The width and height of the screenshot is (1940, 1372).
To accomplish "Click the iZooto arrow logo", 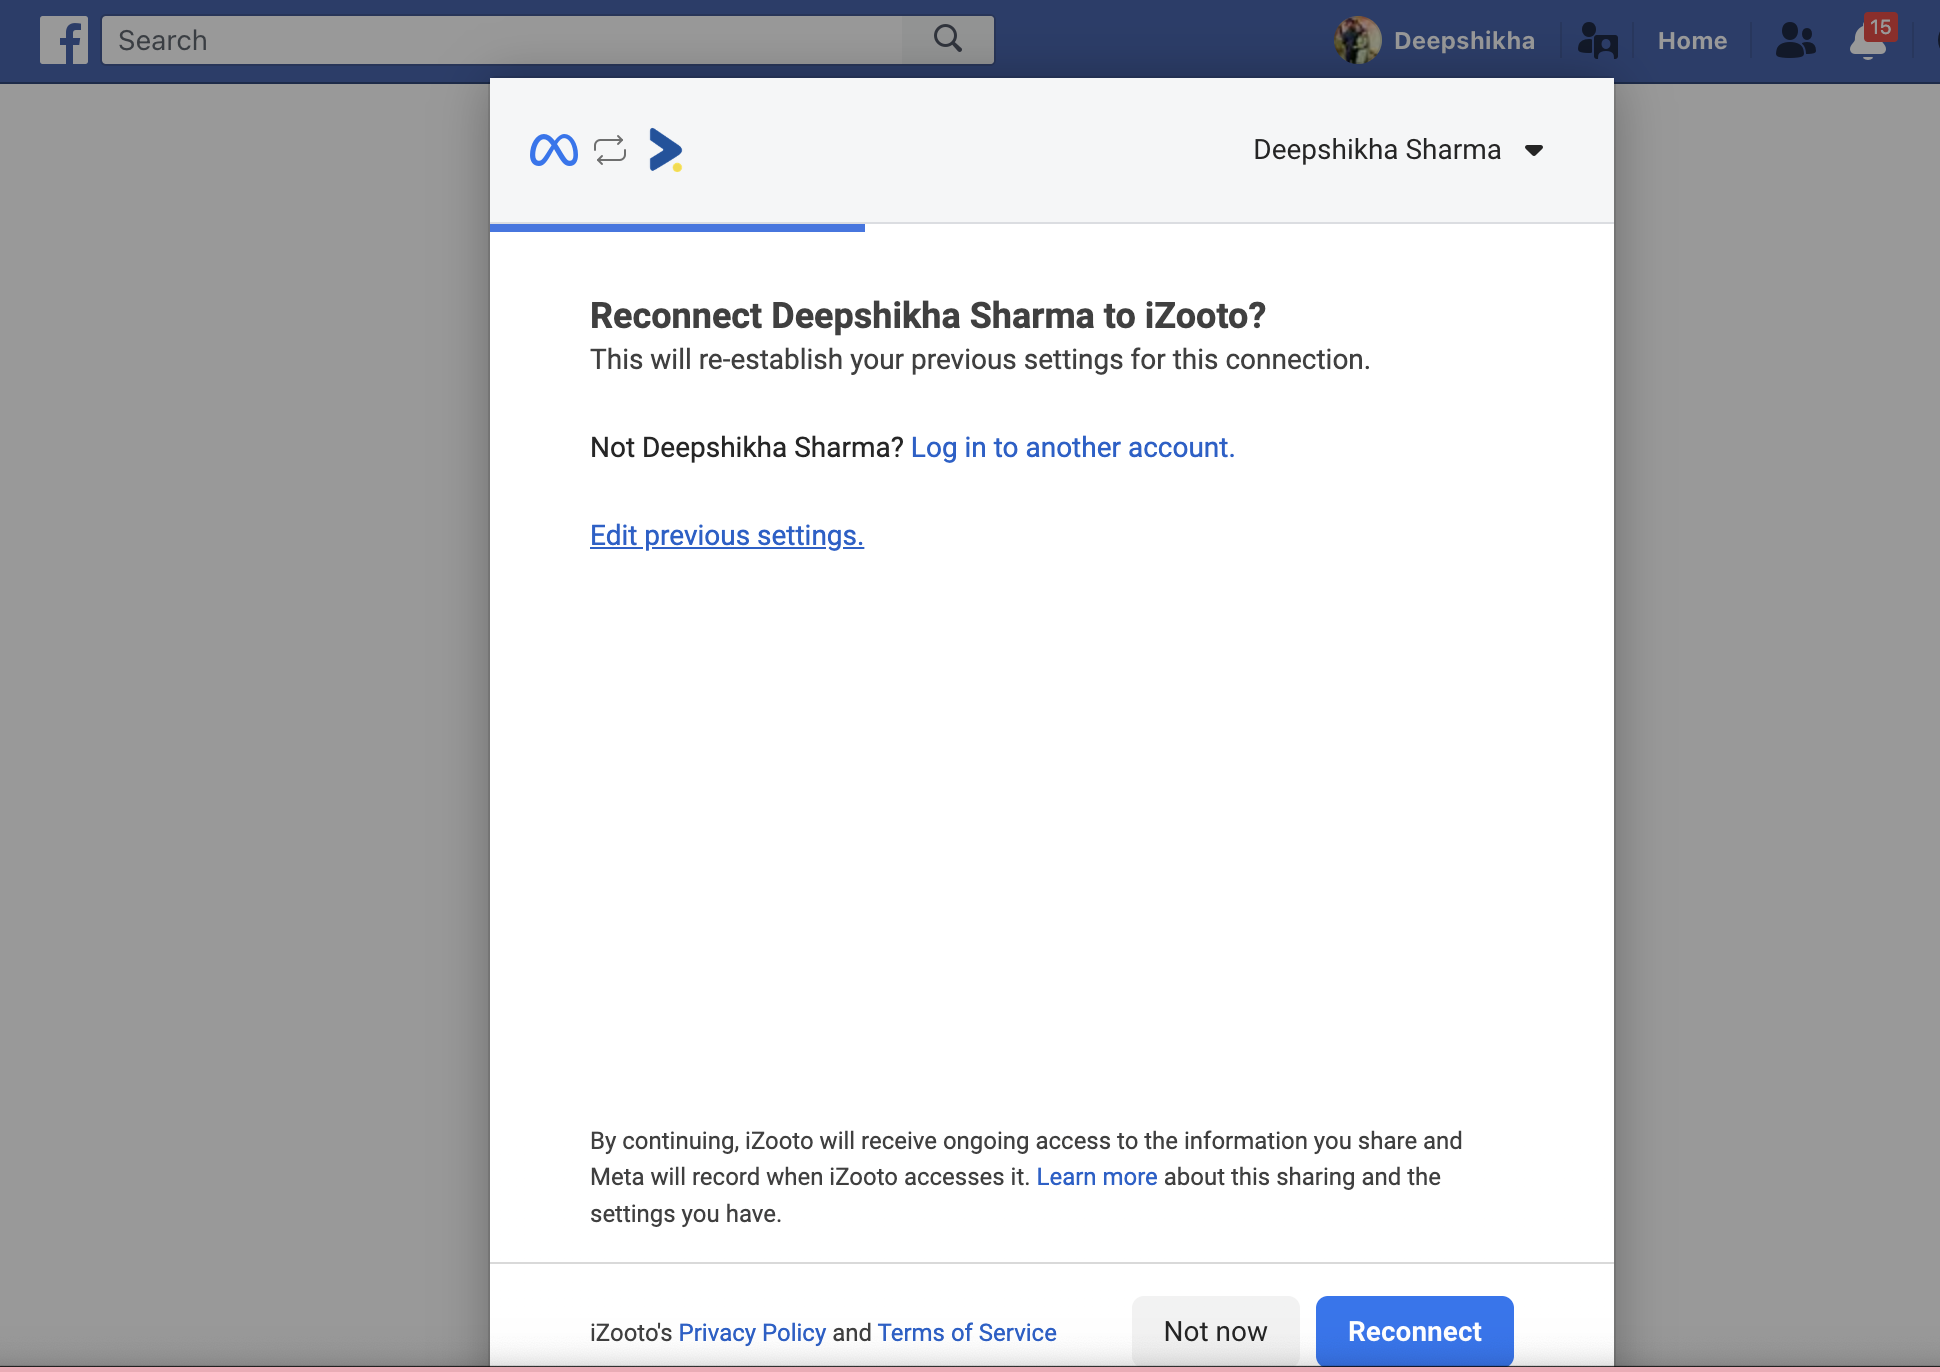I will coord(665,150).
